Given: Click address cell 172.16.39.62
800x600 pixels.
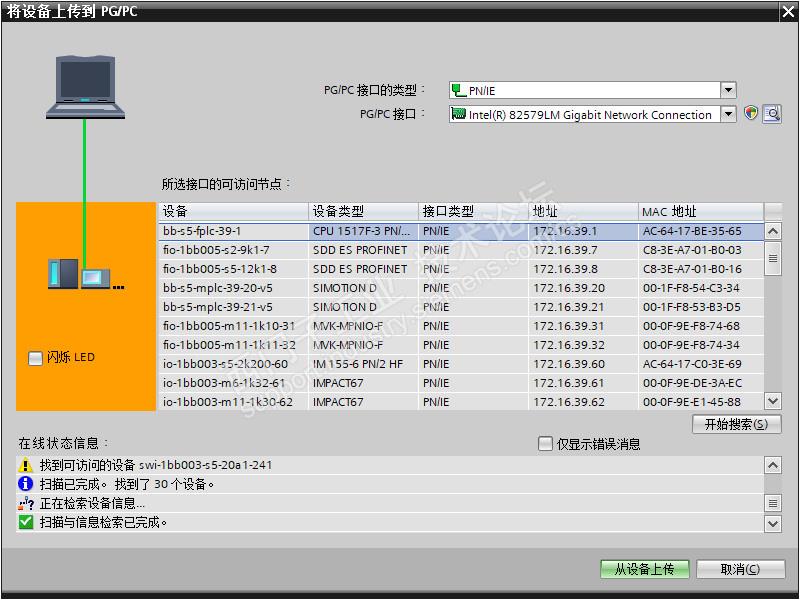Looking at the screenshot, I should pyautogui.click(x=583, y=402).
